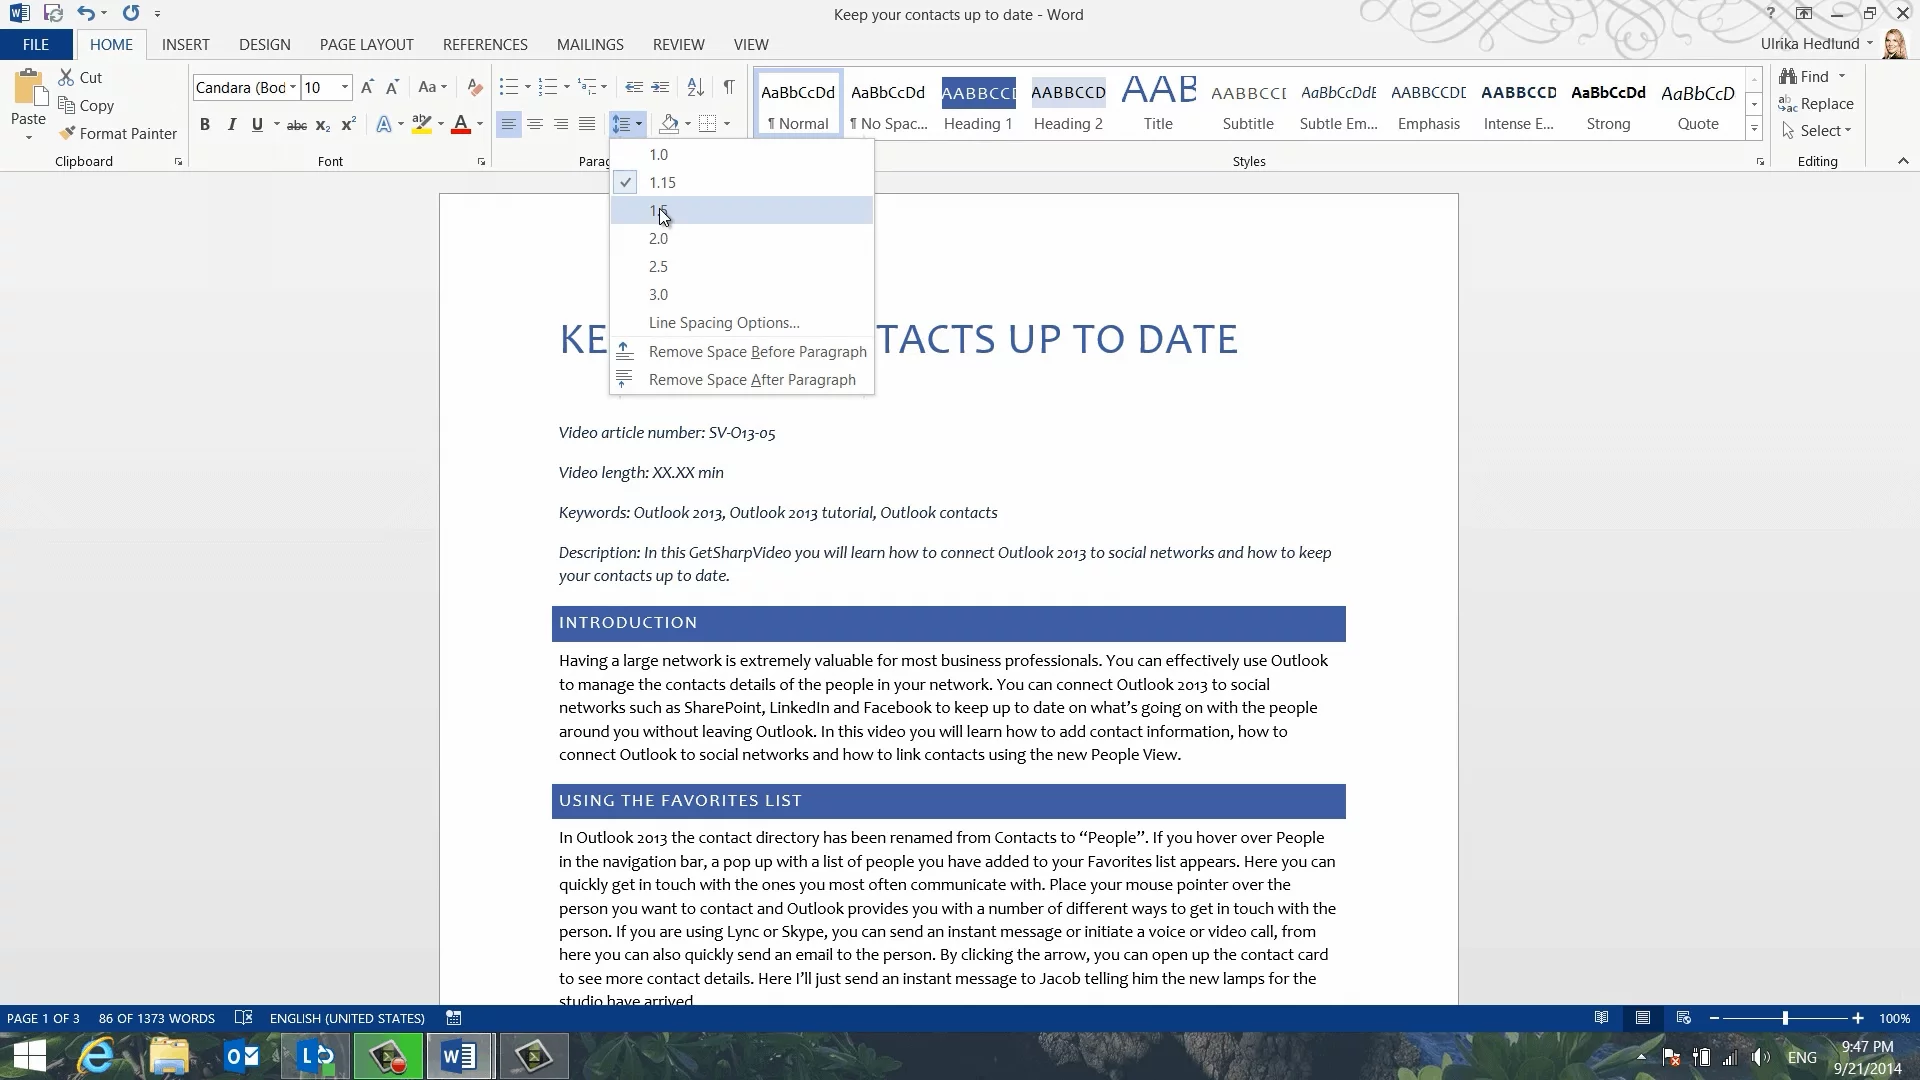Viewport: 1920px width, 1080px height.
Task: Expand the Styles gallery More arrow
Action: point(1754,128)
